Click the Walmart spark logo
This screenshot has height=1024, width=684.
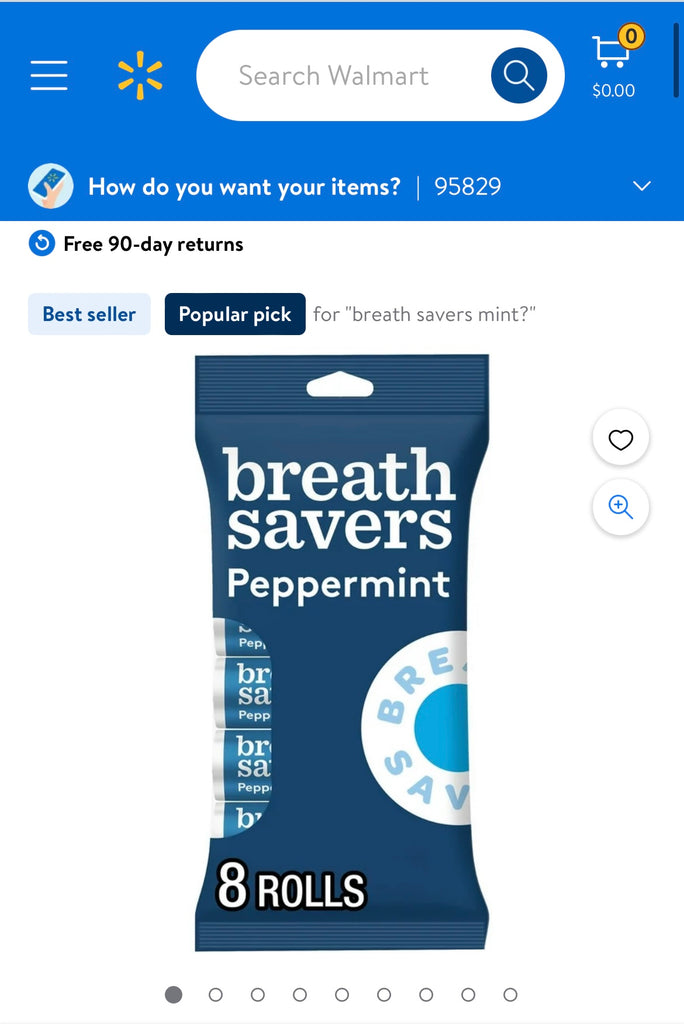140,75
